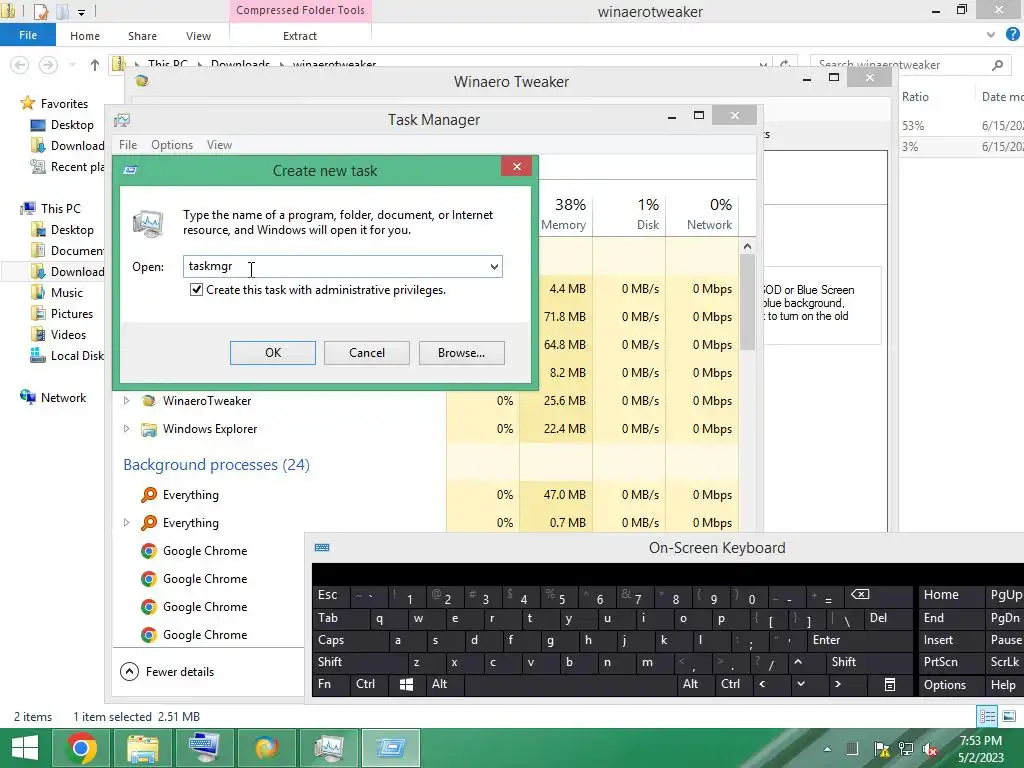Toggle Create this task with administrative privileges
The width and height of the screenshot is (1024, 768).
pyautogui.click(x=197, y=289)
